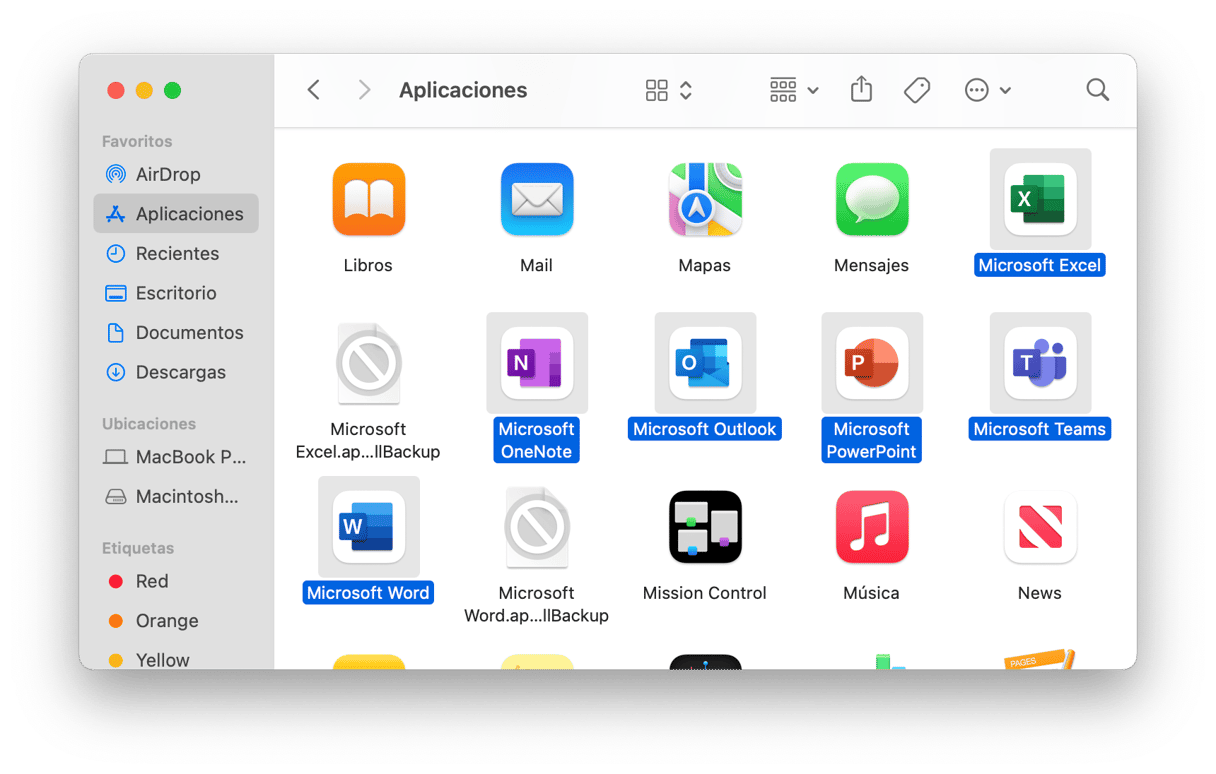1216x774 pixels.
Task: Select the Microsoft PowerPoint app icon
Action: [872, 363]
